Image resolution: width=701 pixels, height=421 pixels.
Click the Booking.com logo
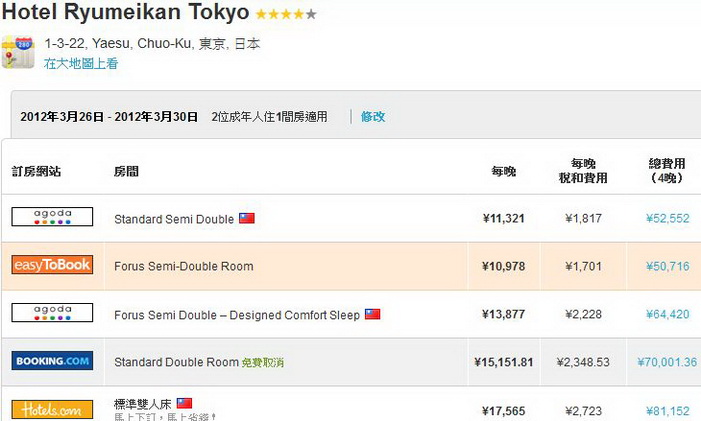tap(52, 361)
